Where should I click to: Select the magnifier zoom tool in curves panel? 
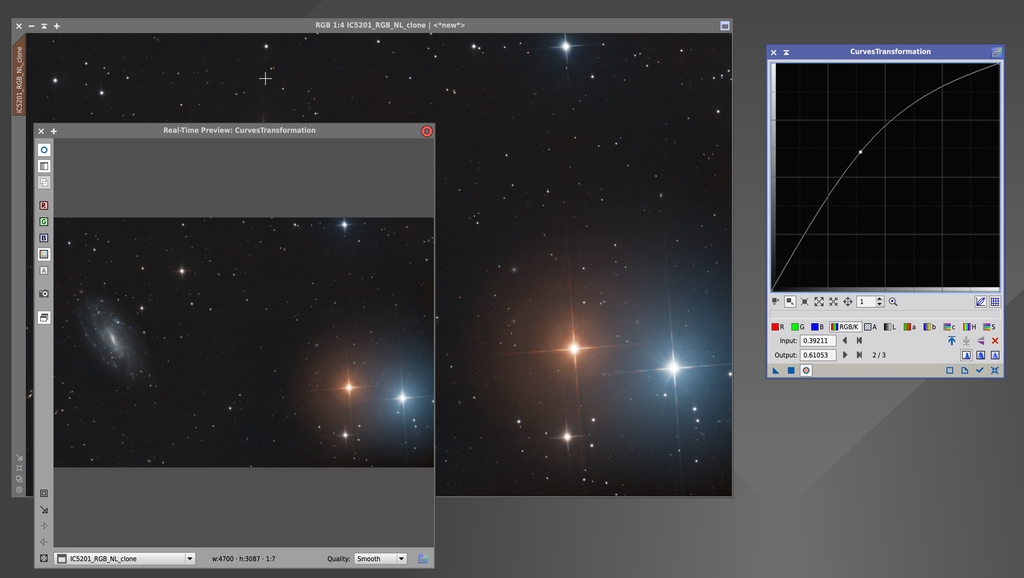pyautogui.click(x=892, y=301)
